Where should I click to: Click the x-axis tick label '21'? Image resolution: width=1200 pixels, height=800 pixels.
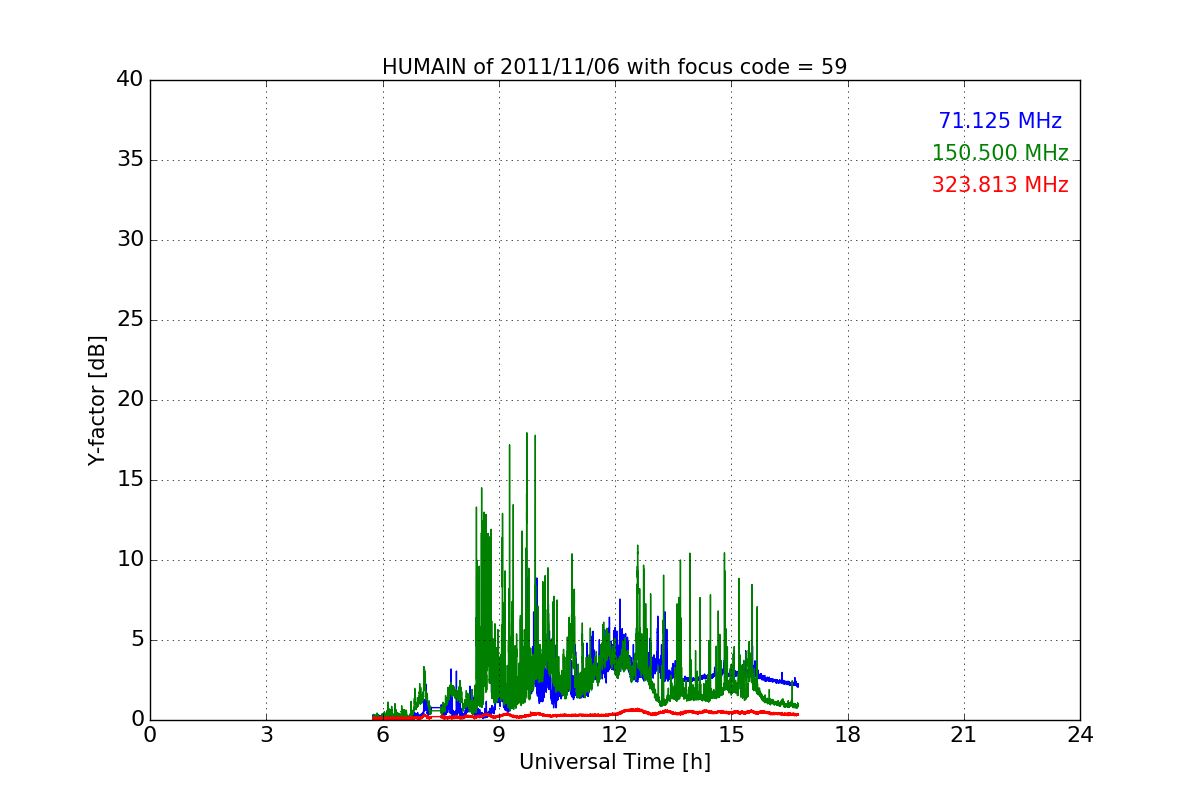tap(964, 734)
